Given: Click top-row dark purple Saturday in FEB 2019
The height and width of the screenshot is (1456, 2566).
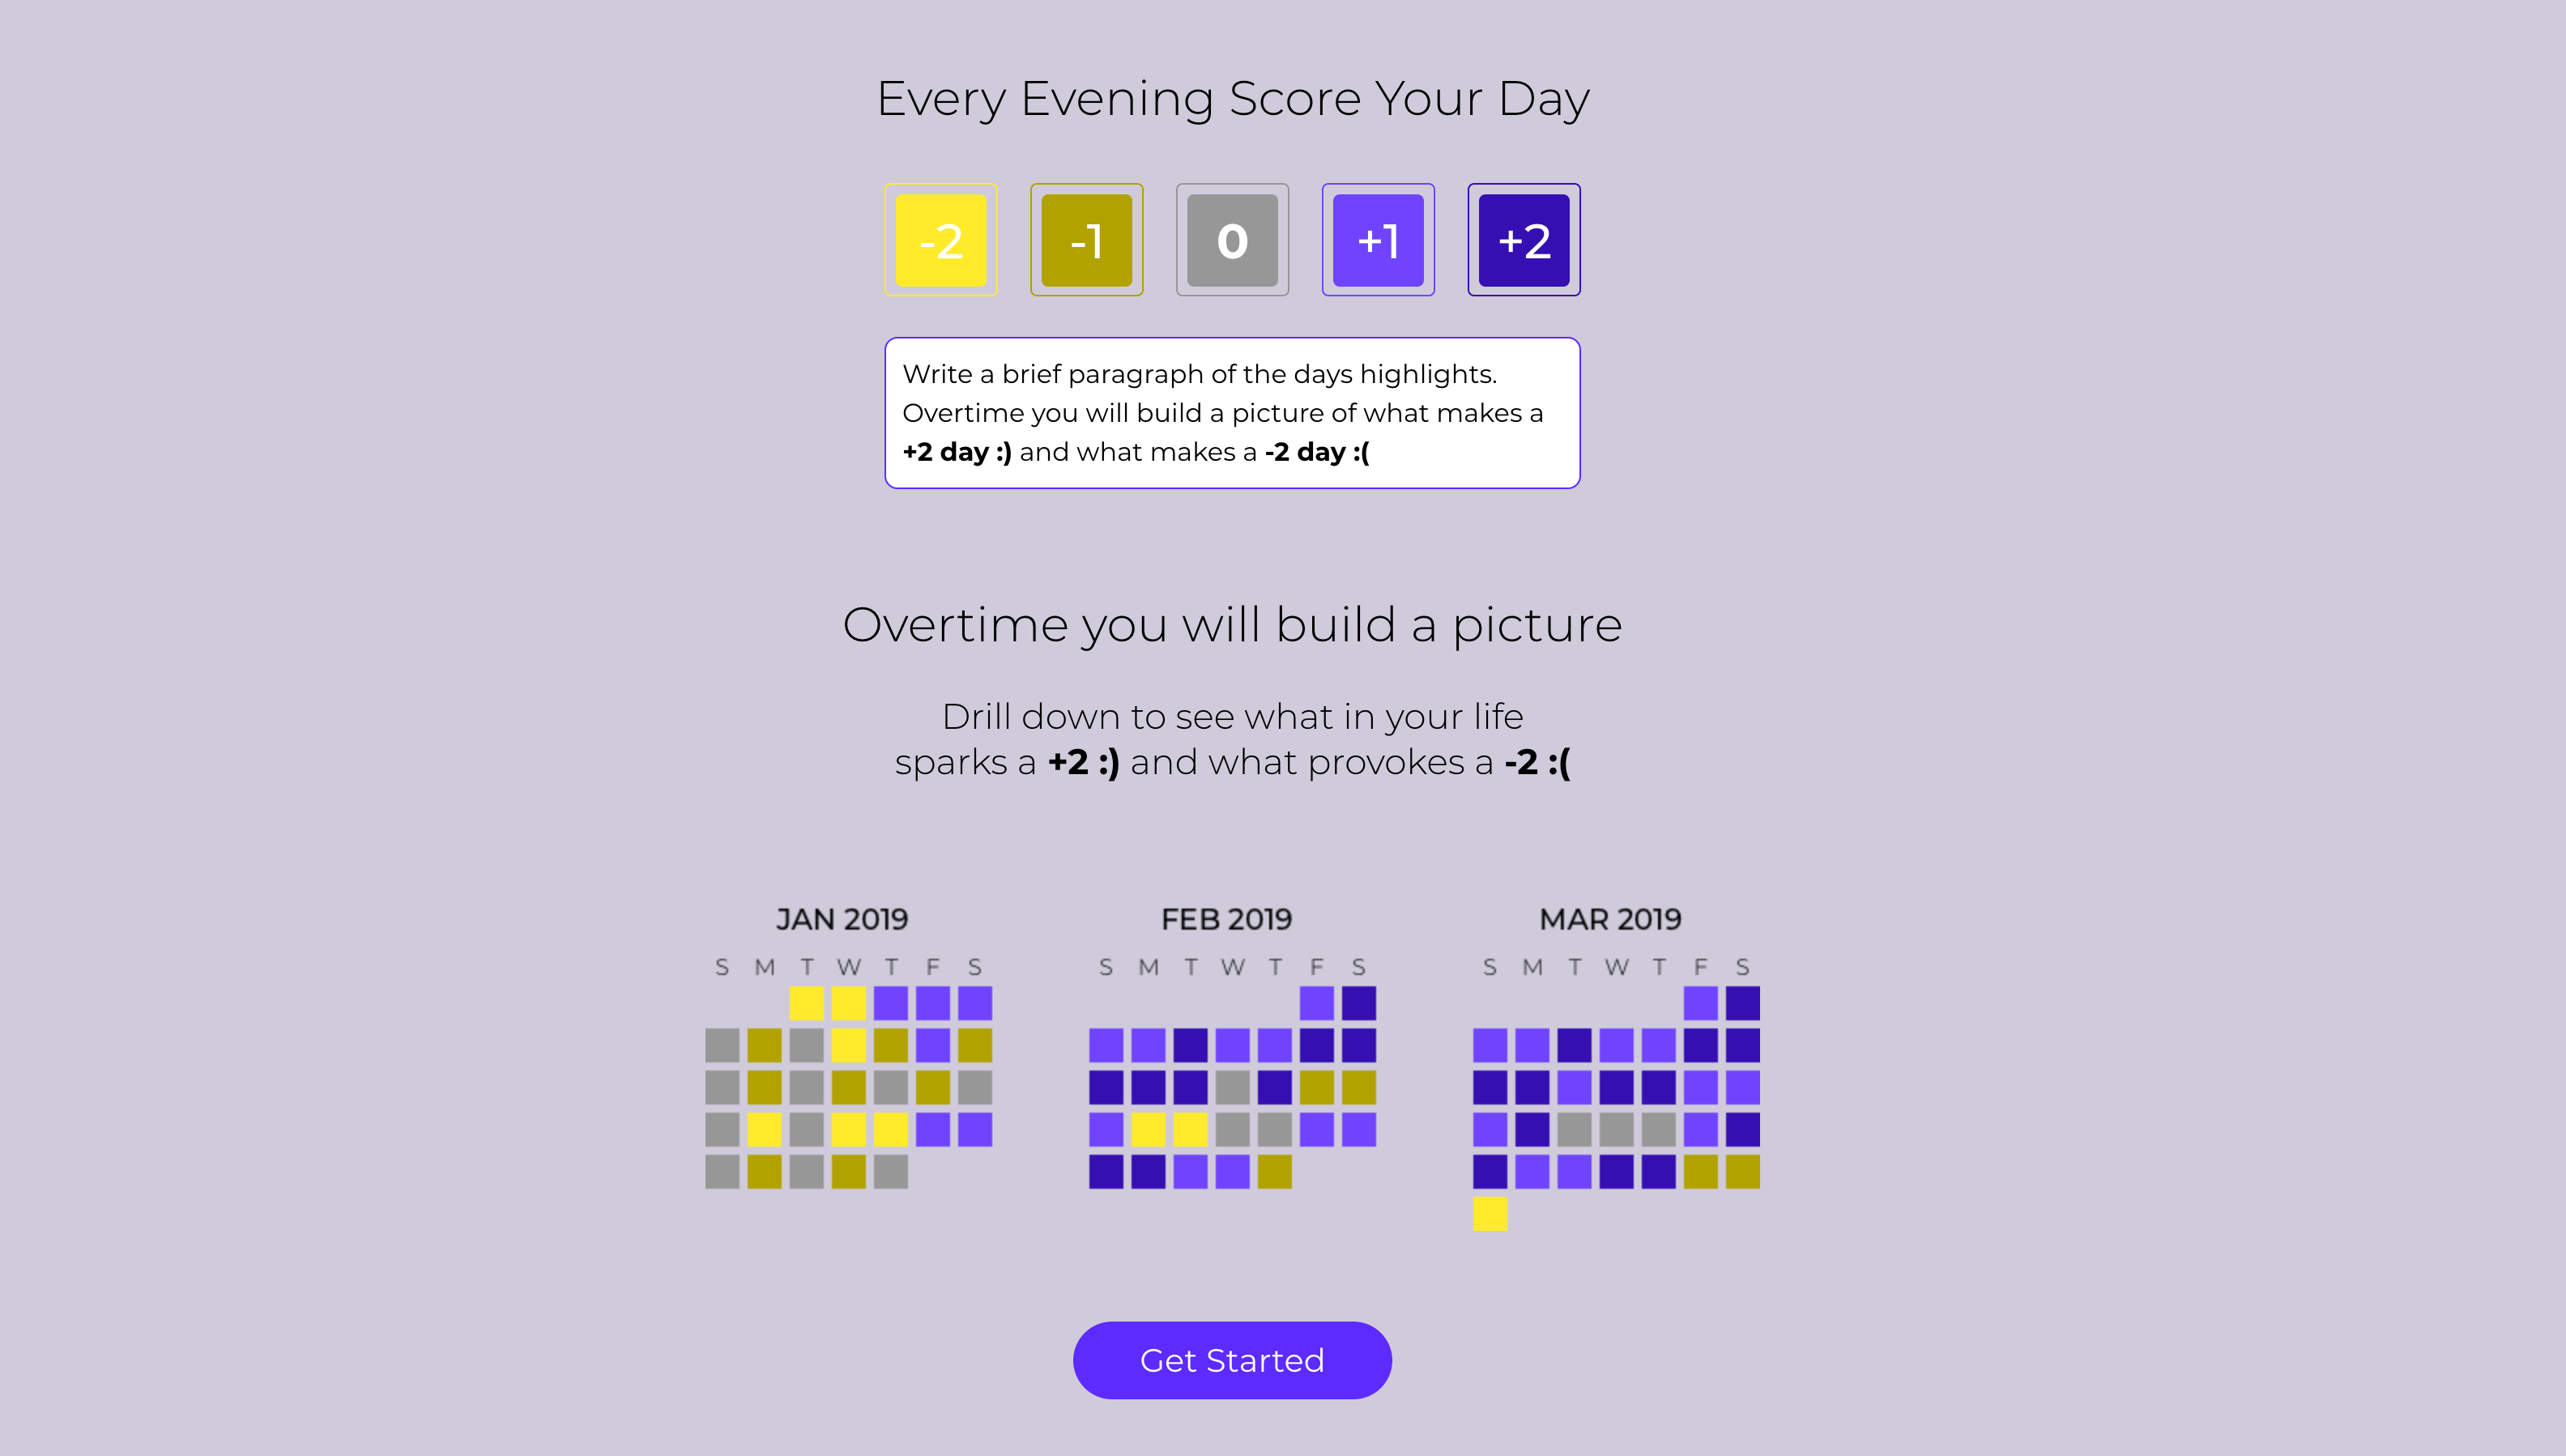Looking at the screenshot, I should point(1358,1003).
